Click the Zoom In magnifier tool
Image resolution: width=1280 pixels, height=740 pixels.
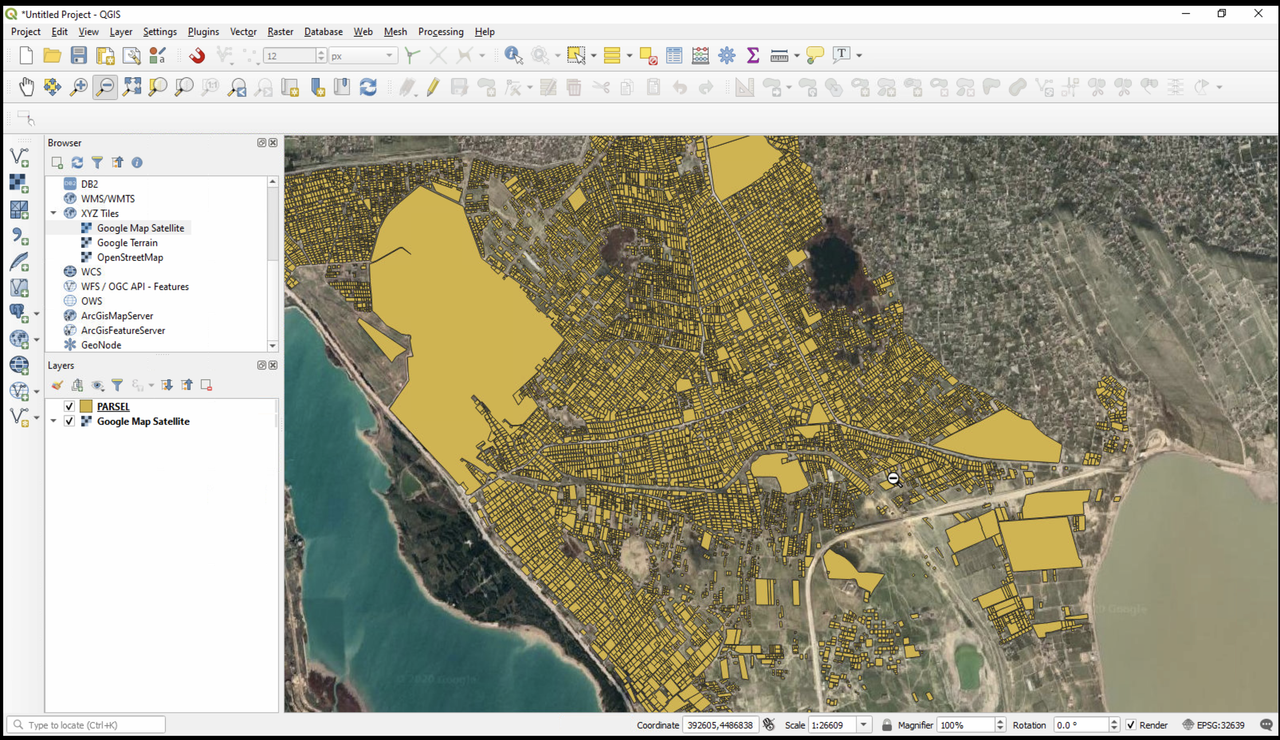pos(79,88)
